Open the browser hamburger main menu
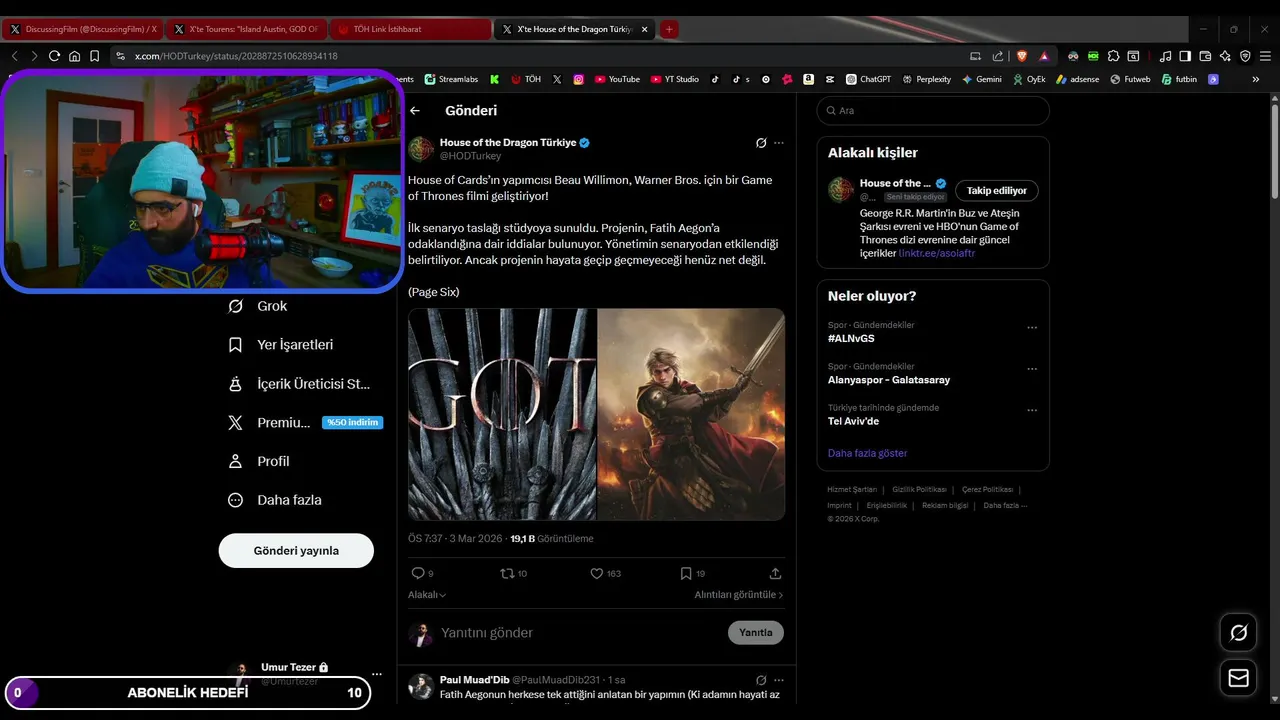 pos(1265,56)
